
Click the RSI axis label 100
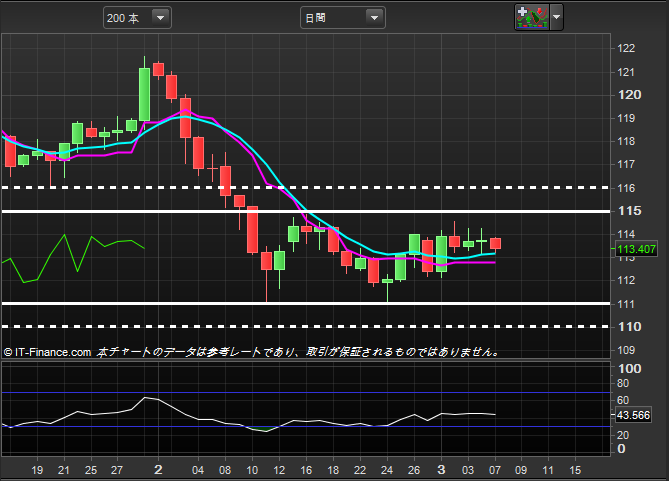coord(629,369)
